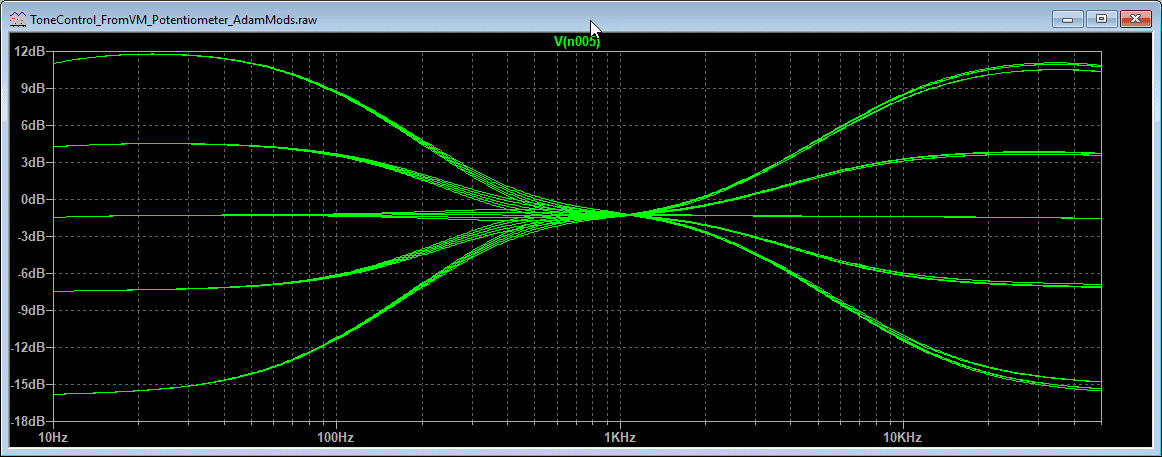Click the -15dB vertical axis label
This screenshot has height=457, width=1162.
tap(30, 384)
